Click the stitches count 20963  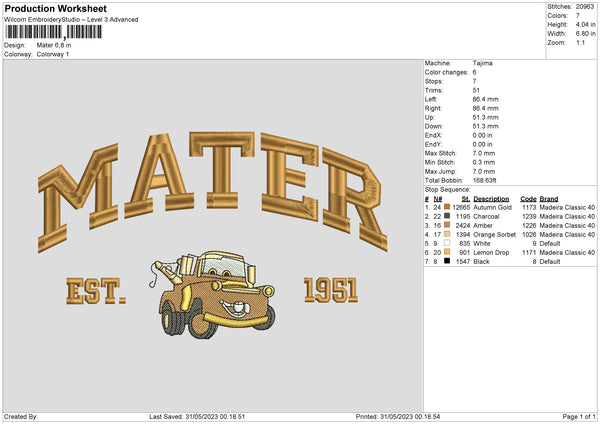pos(585,7)
